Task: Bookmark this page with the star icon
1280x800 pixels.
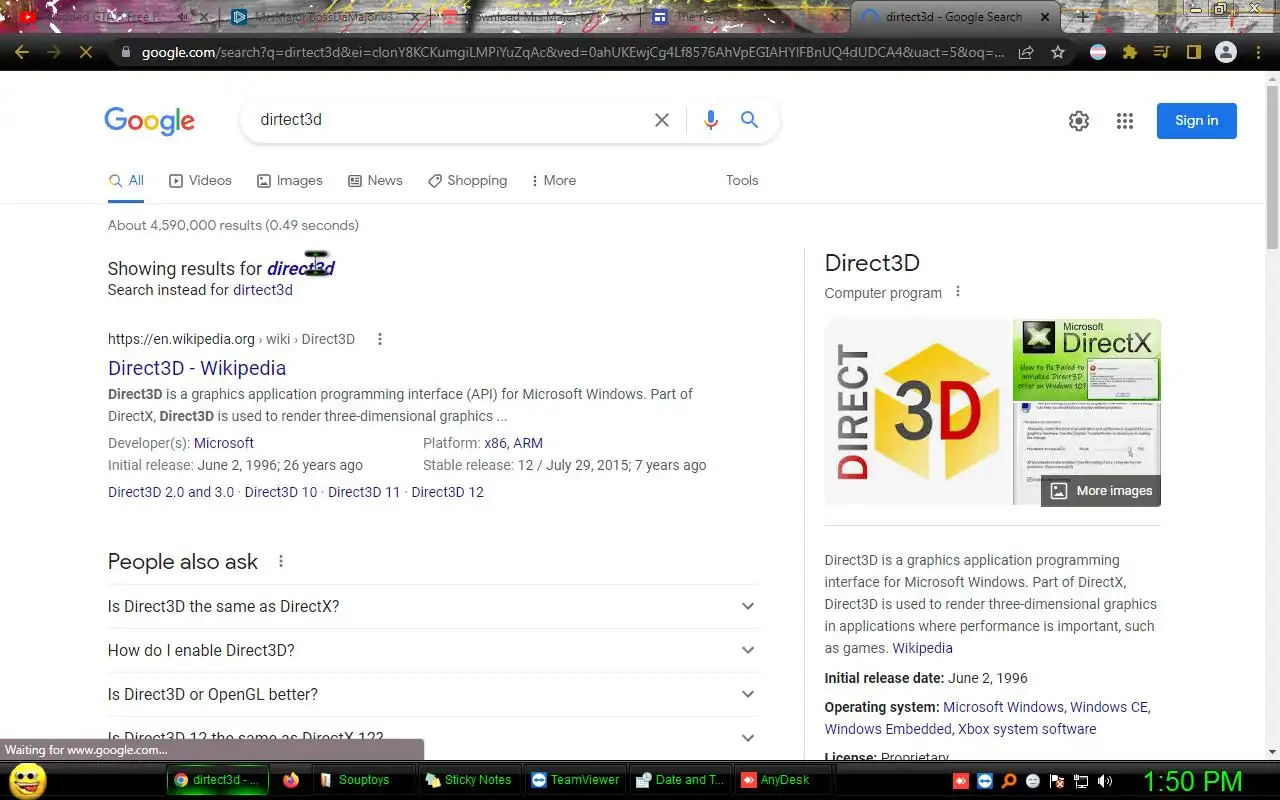Action: (x=1058, y=53)
